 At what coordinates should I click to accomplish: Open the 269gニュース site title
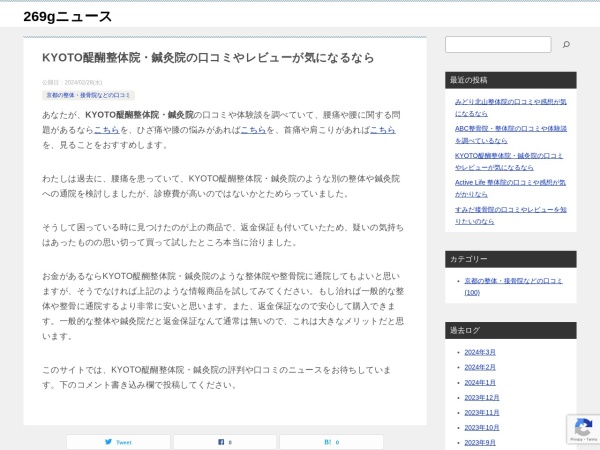point(67,16)
